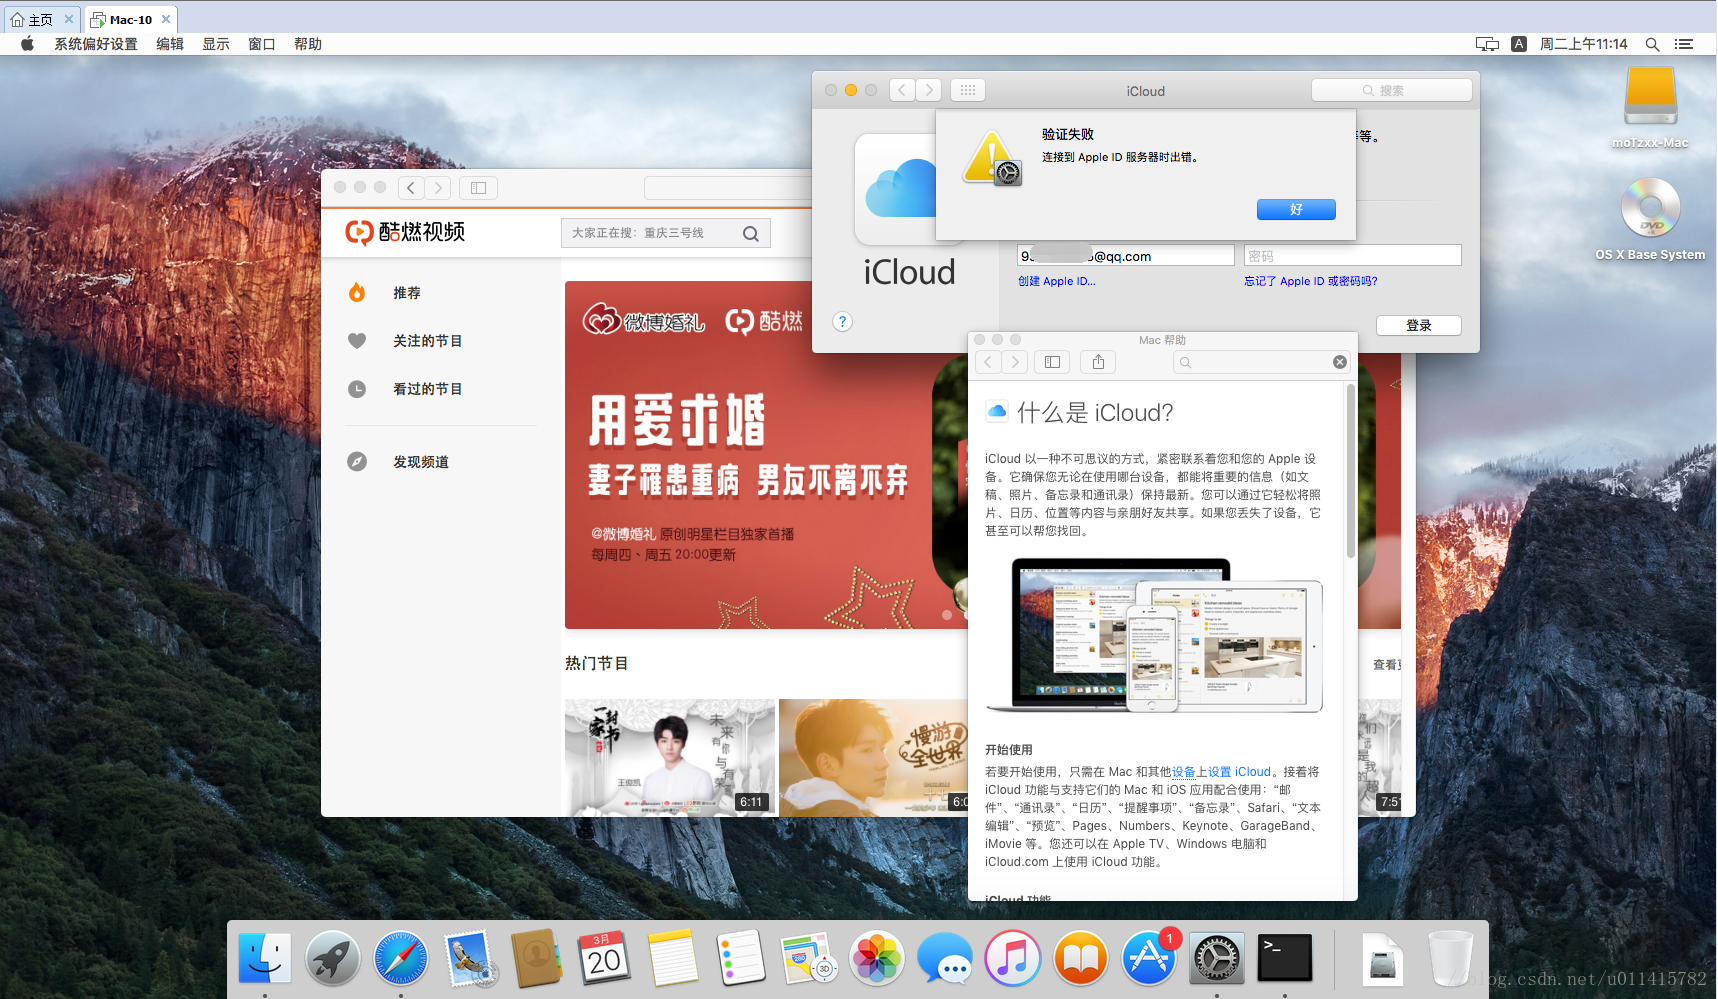Open 系统偏好设置 menu
The image size is (1718, 999).
point(96,44)
